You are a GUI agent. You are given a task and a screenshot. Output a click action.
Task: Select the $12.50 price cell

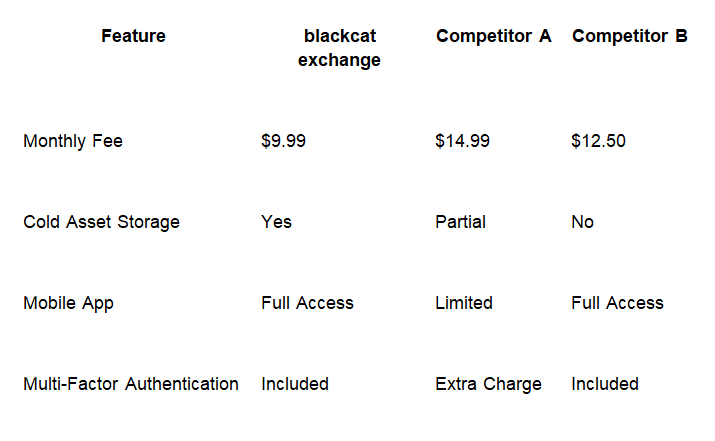pyautogui.click(x=598, y=141)
